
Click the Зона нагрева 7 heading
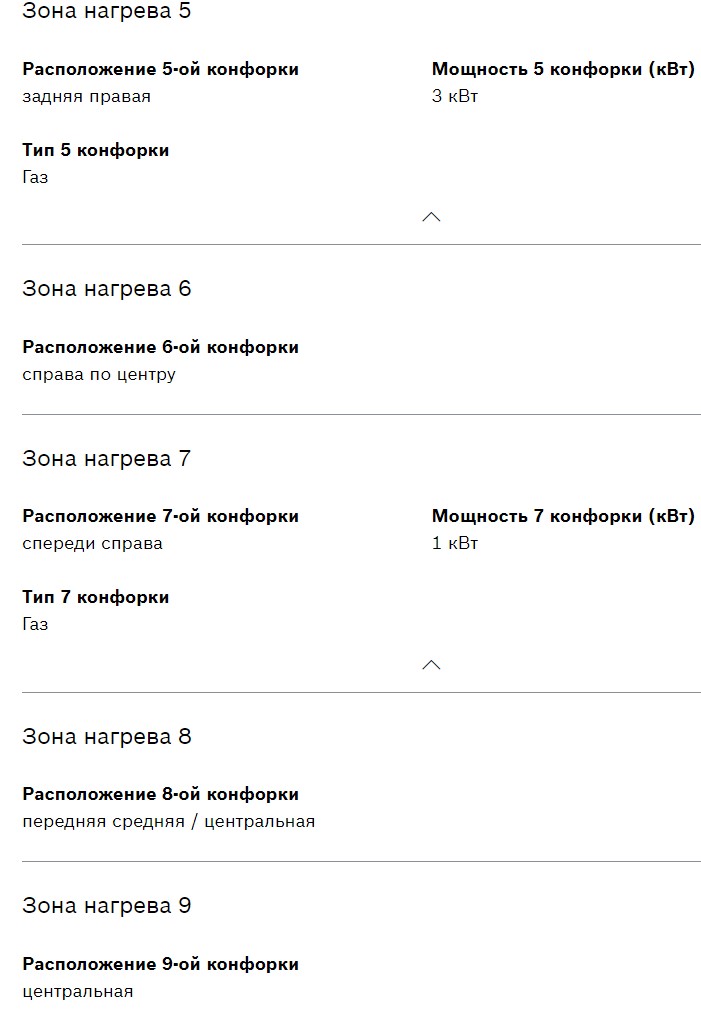[x=106, y=459]
